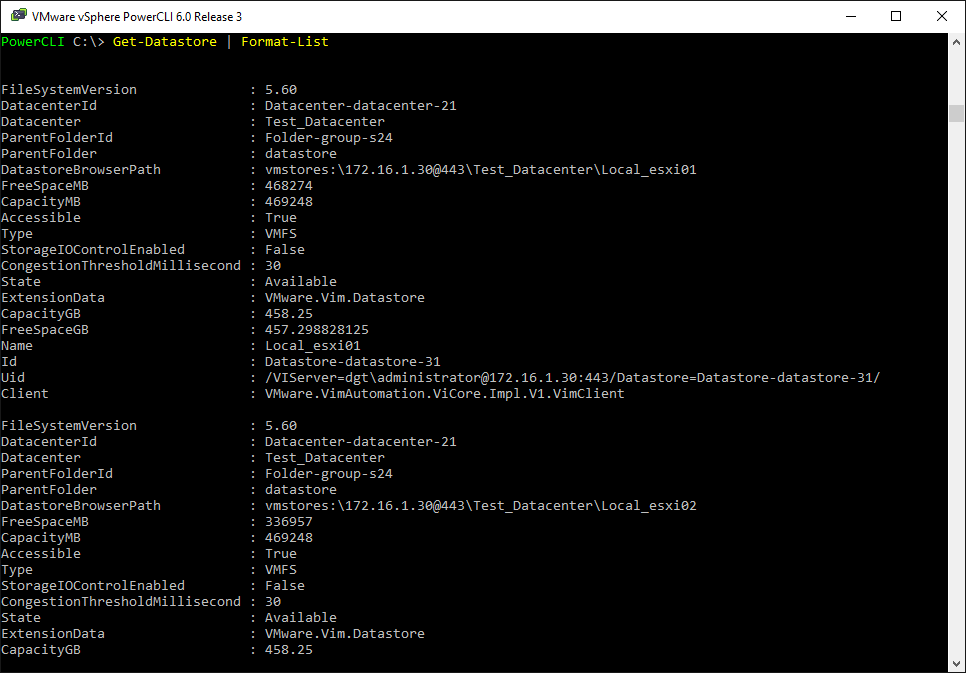Click the FreeSpaceMB value 468274

288,186
